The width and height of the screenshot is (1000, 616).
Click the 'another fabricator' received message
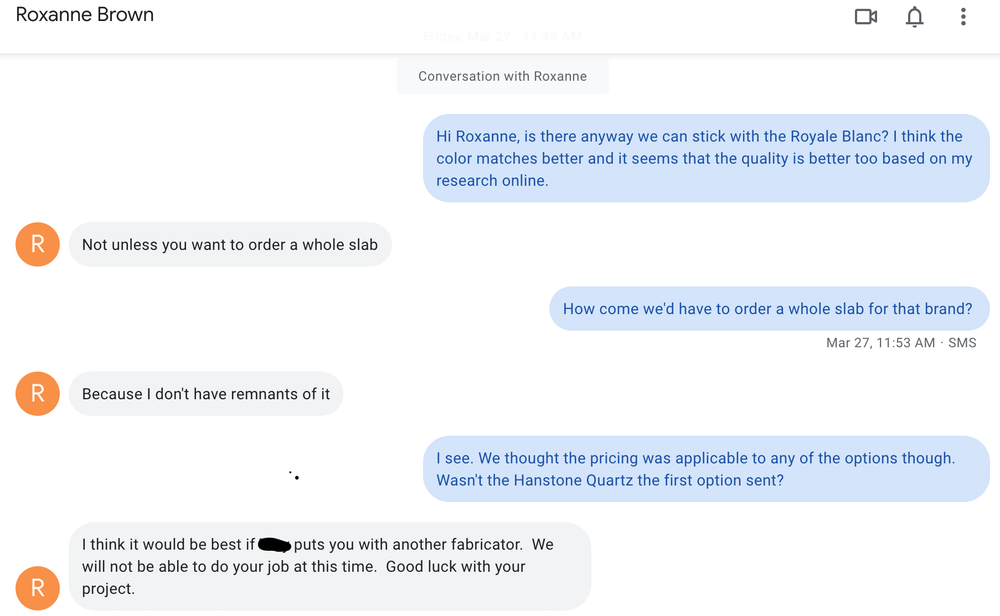tap(330, 566)
